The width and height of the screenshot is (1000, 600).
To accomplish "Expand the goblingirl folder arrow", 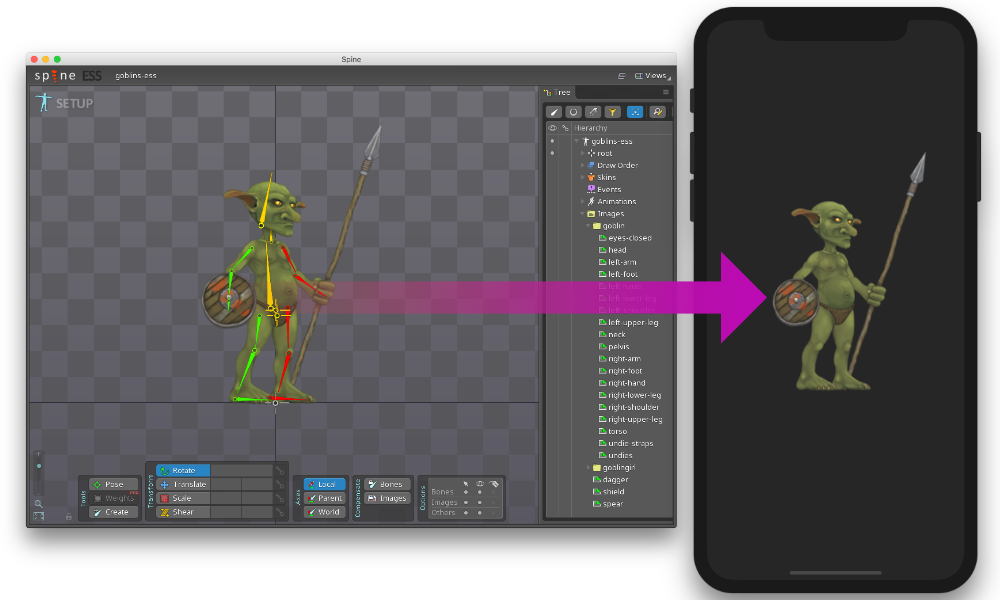I will [x=588, y=467].
